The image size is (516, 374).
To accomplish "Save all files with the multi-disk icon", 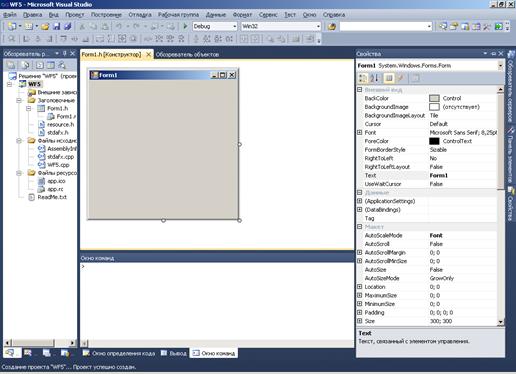I will click(x=68, y=26).
